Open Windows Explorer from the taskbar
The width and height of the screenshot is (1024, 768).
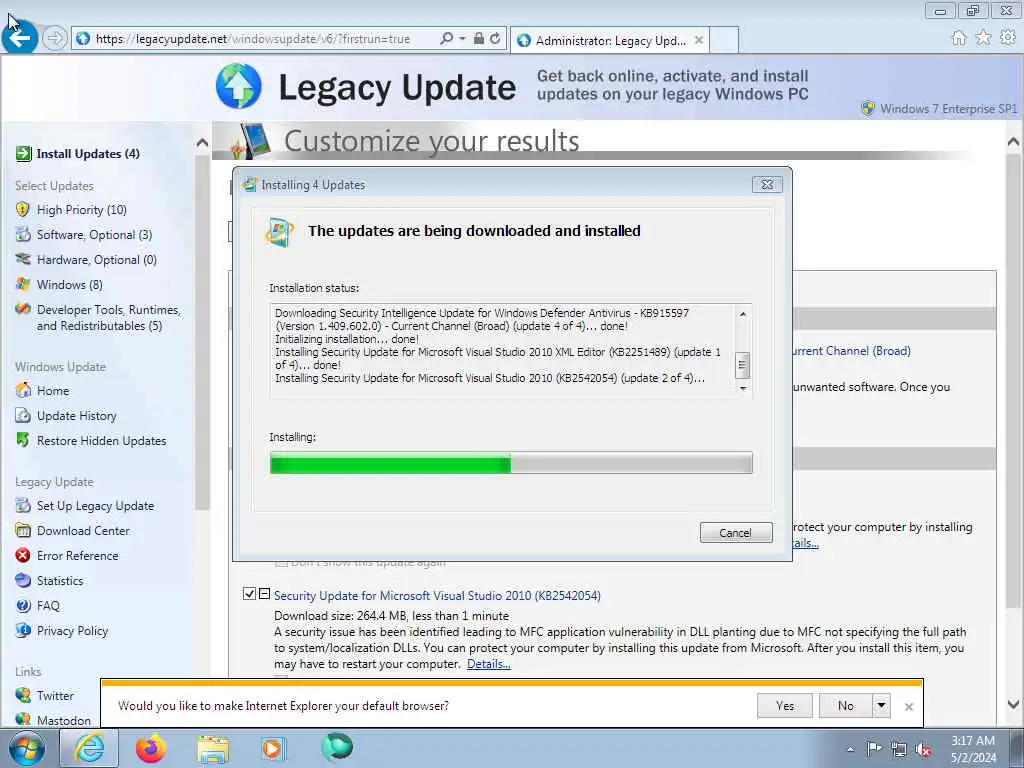point(213,748)
